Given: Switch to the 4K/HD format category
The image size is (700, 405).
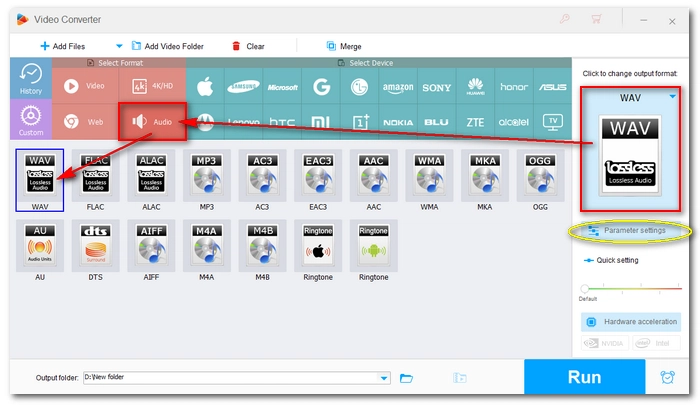Looking at the screenshot, I should [152, 86].
